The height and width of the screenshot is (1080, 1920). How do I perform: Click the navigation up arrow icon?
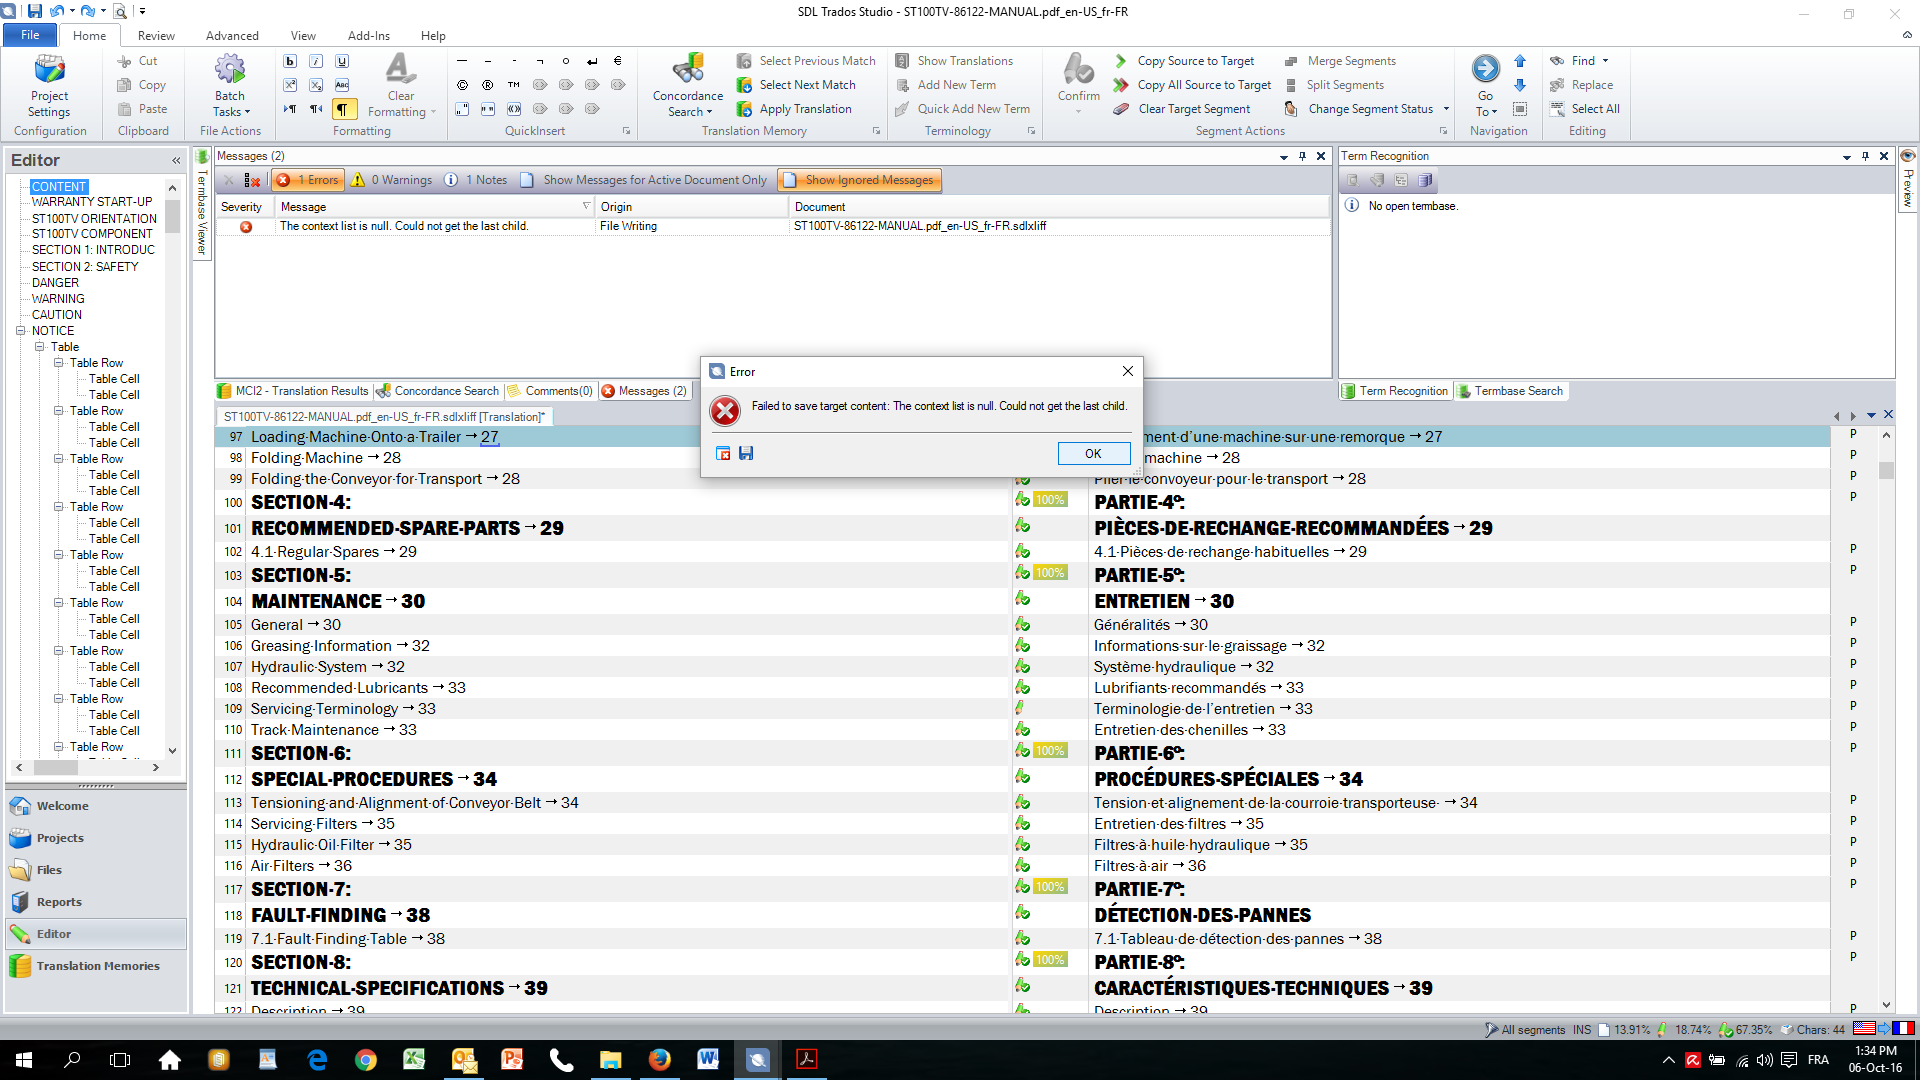(x=1520, y=61)
